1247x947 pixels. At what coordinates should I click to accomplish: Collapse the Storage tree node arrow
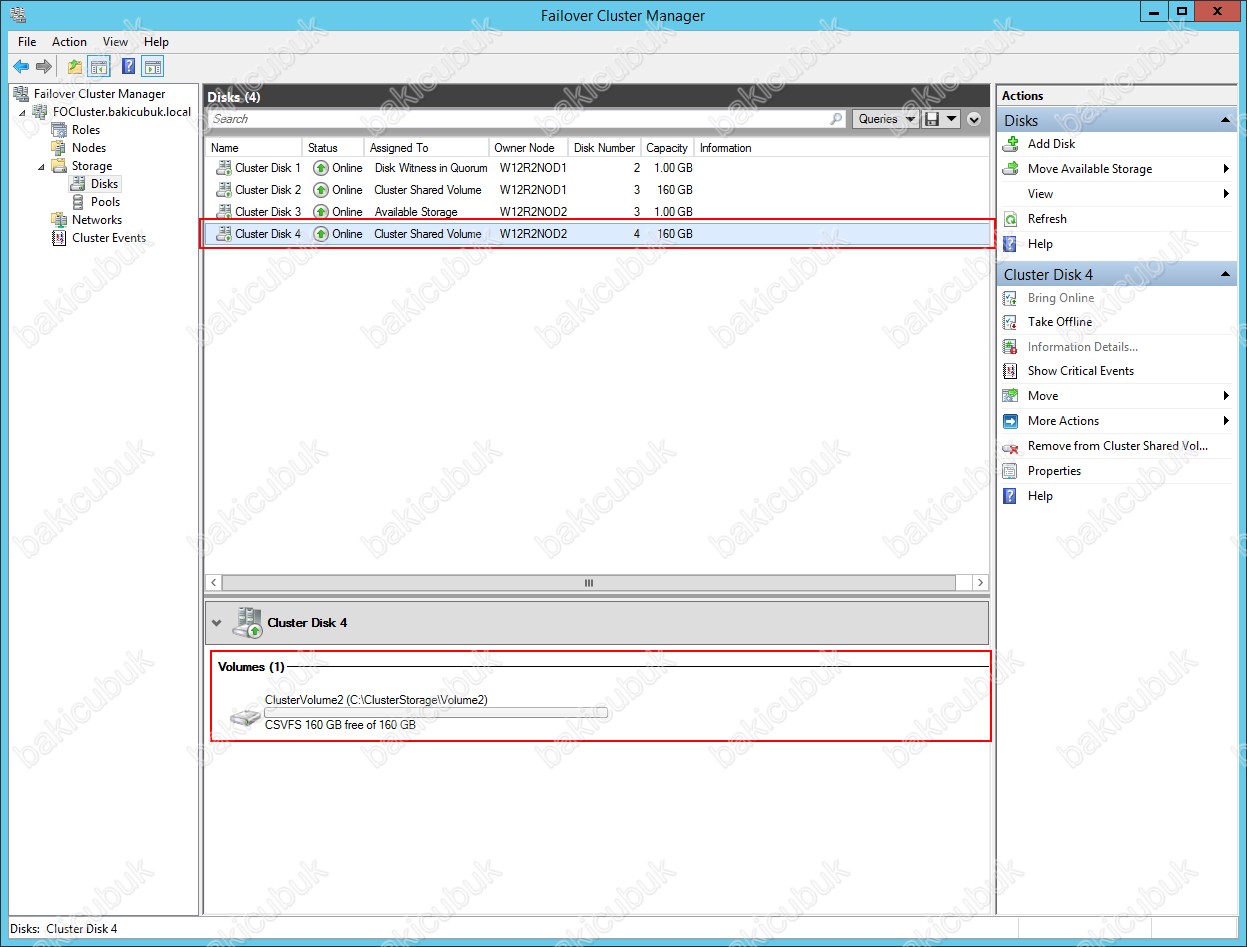(41, 166)
